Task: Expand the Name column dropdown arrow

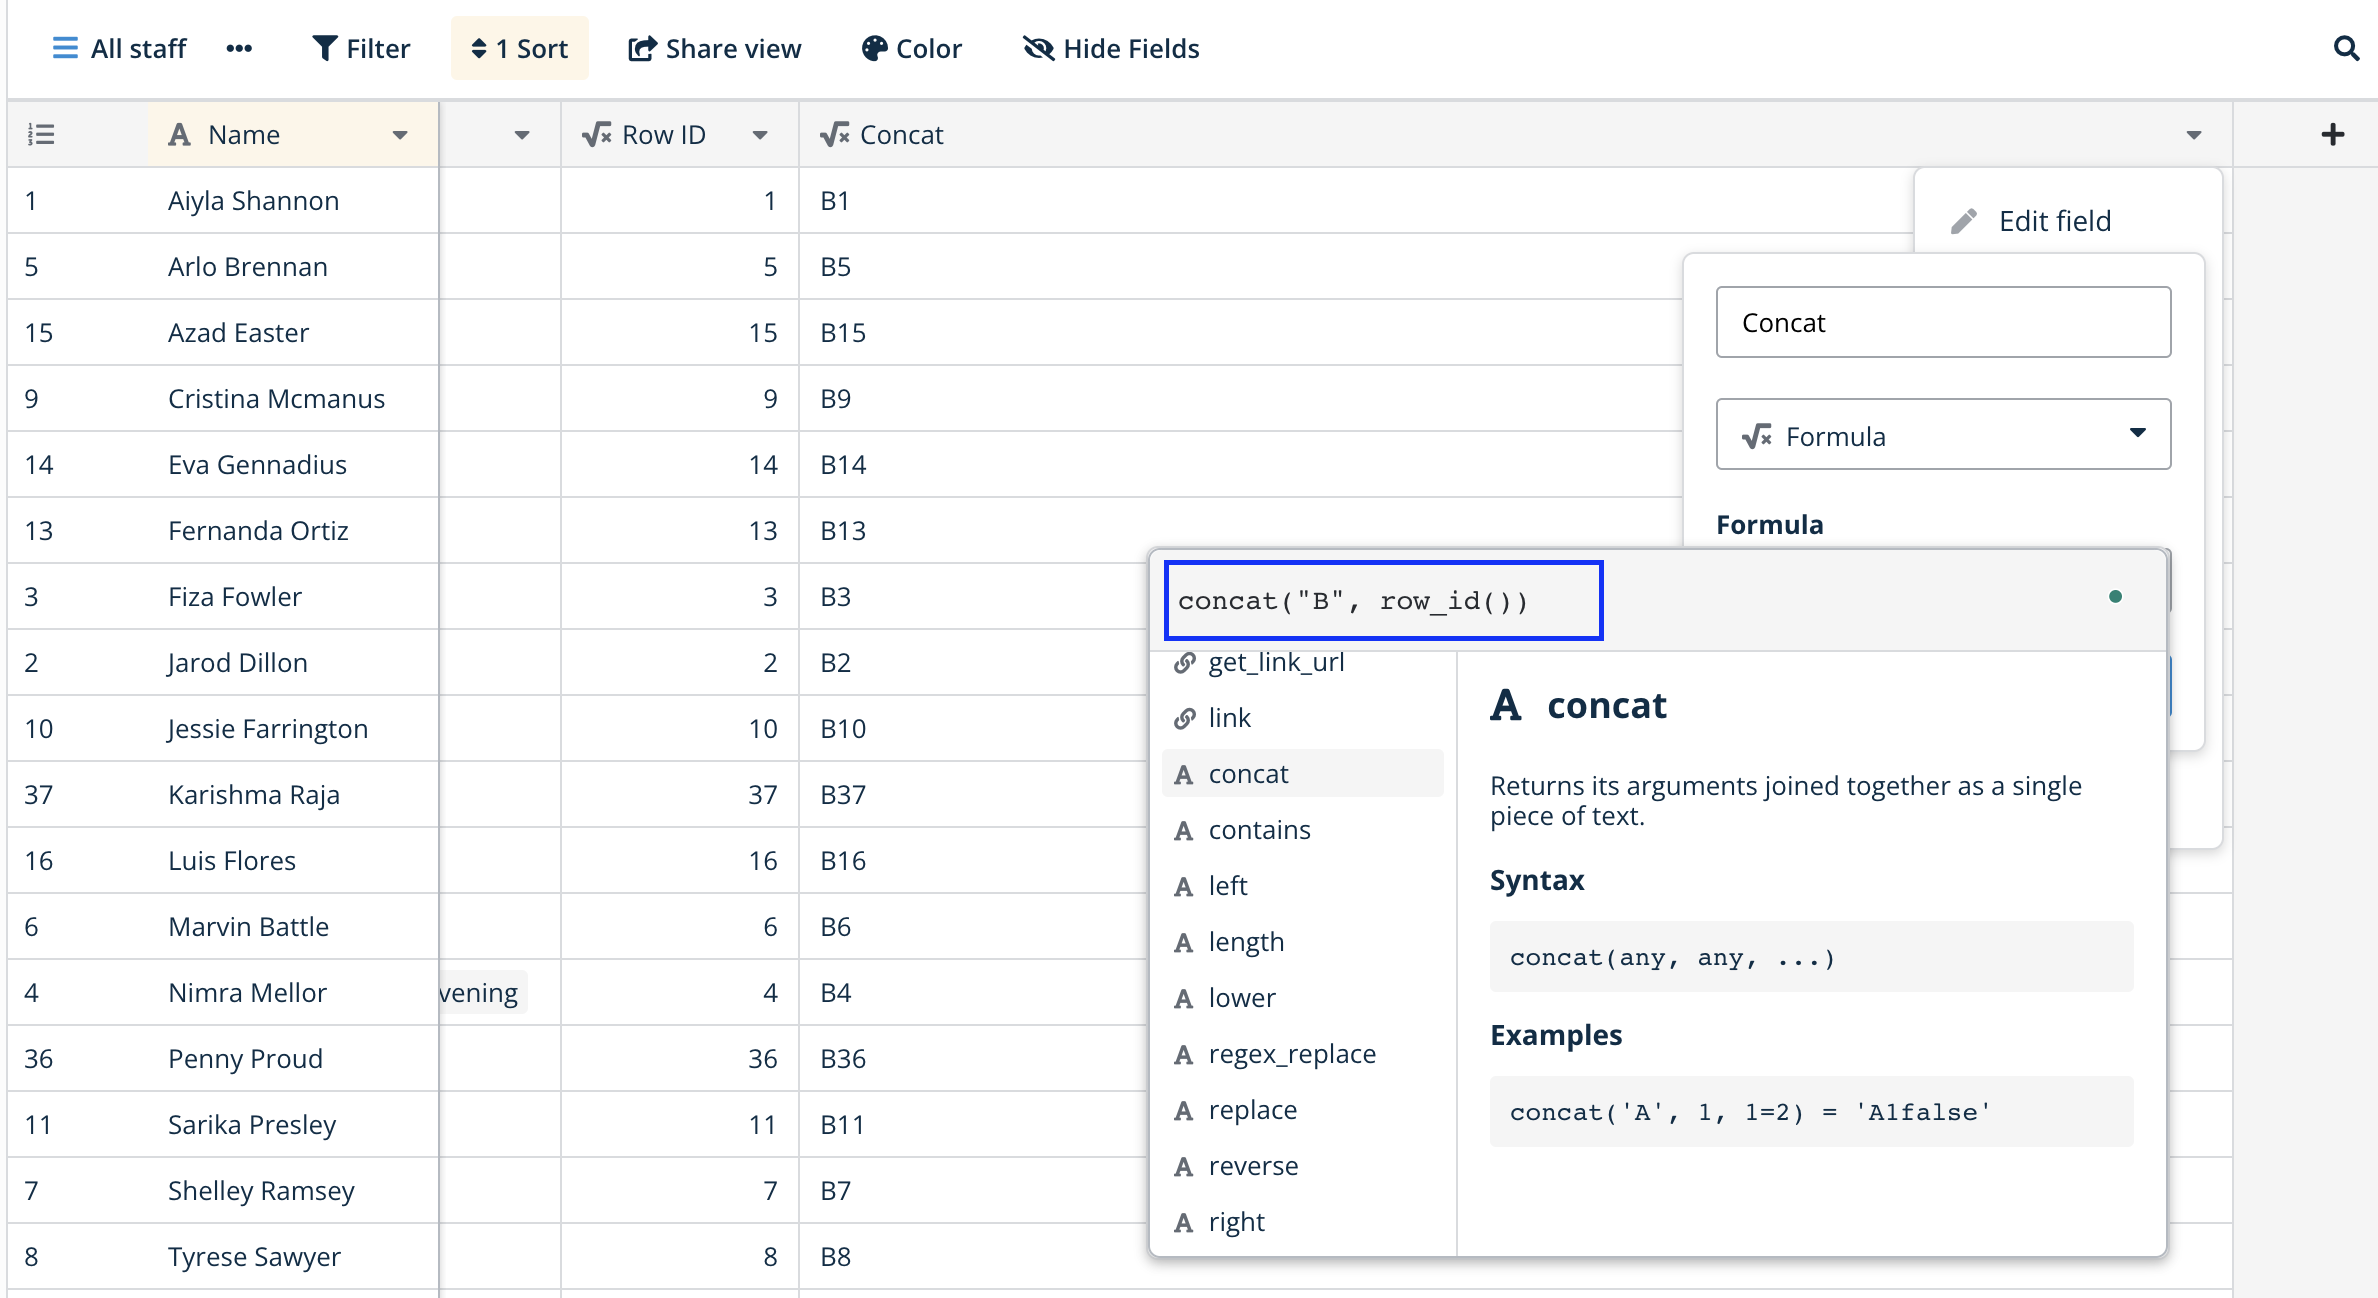Action: tap(400, 135)
